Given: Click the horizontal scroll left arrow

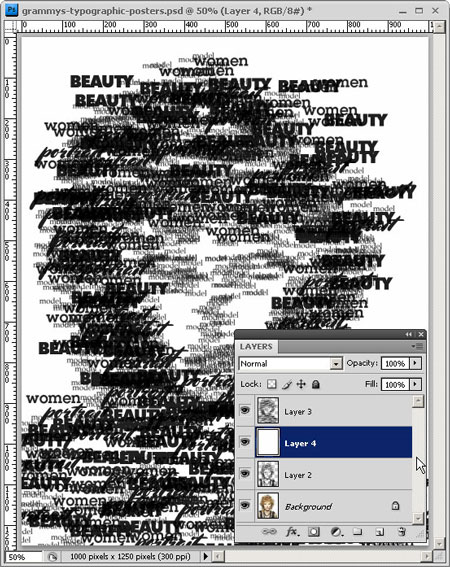Looking at the screenshot, I should pos(218,557).
